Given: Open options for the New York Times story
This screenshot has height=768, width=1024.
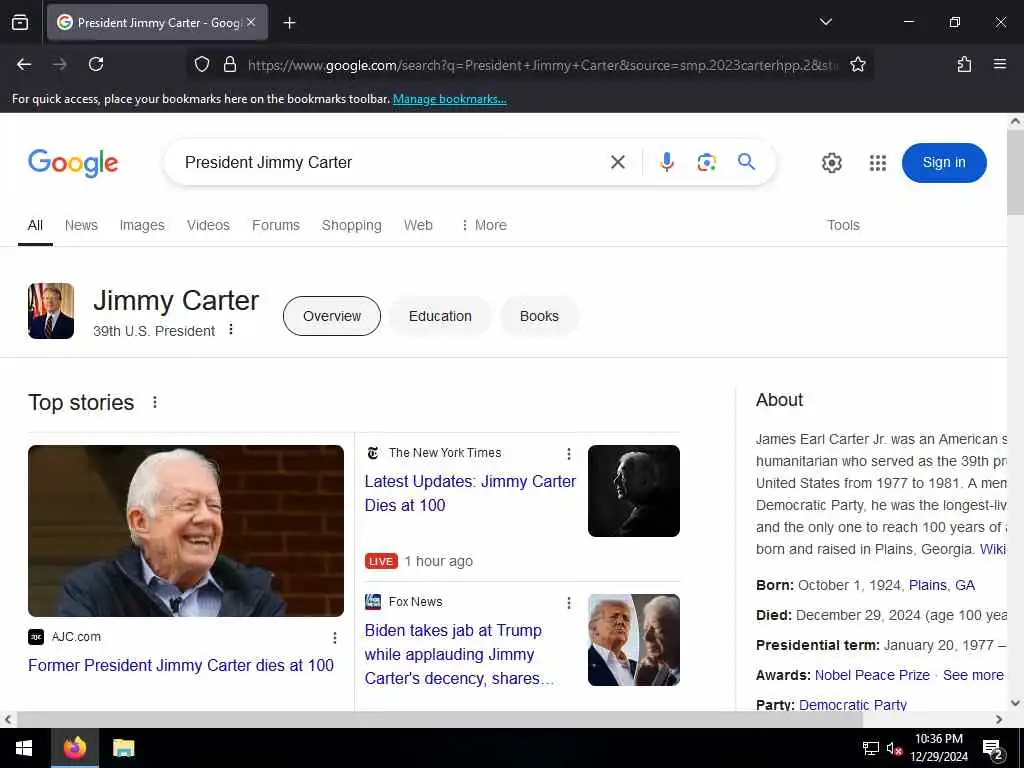Looking at the screenshot, I should (569, 454).
